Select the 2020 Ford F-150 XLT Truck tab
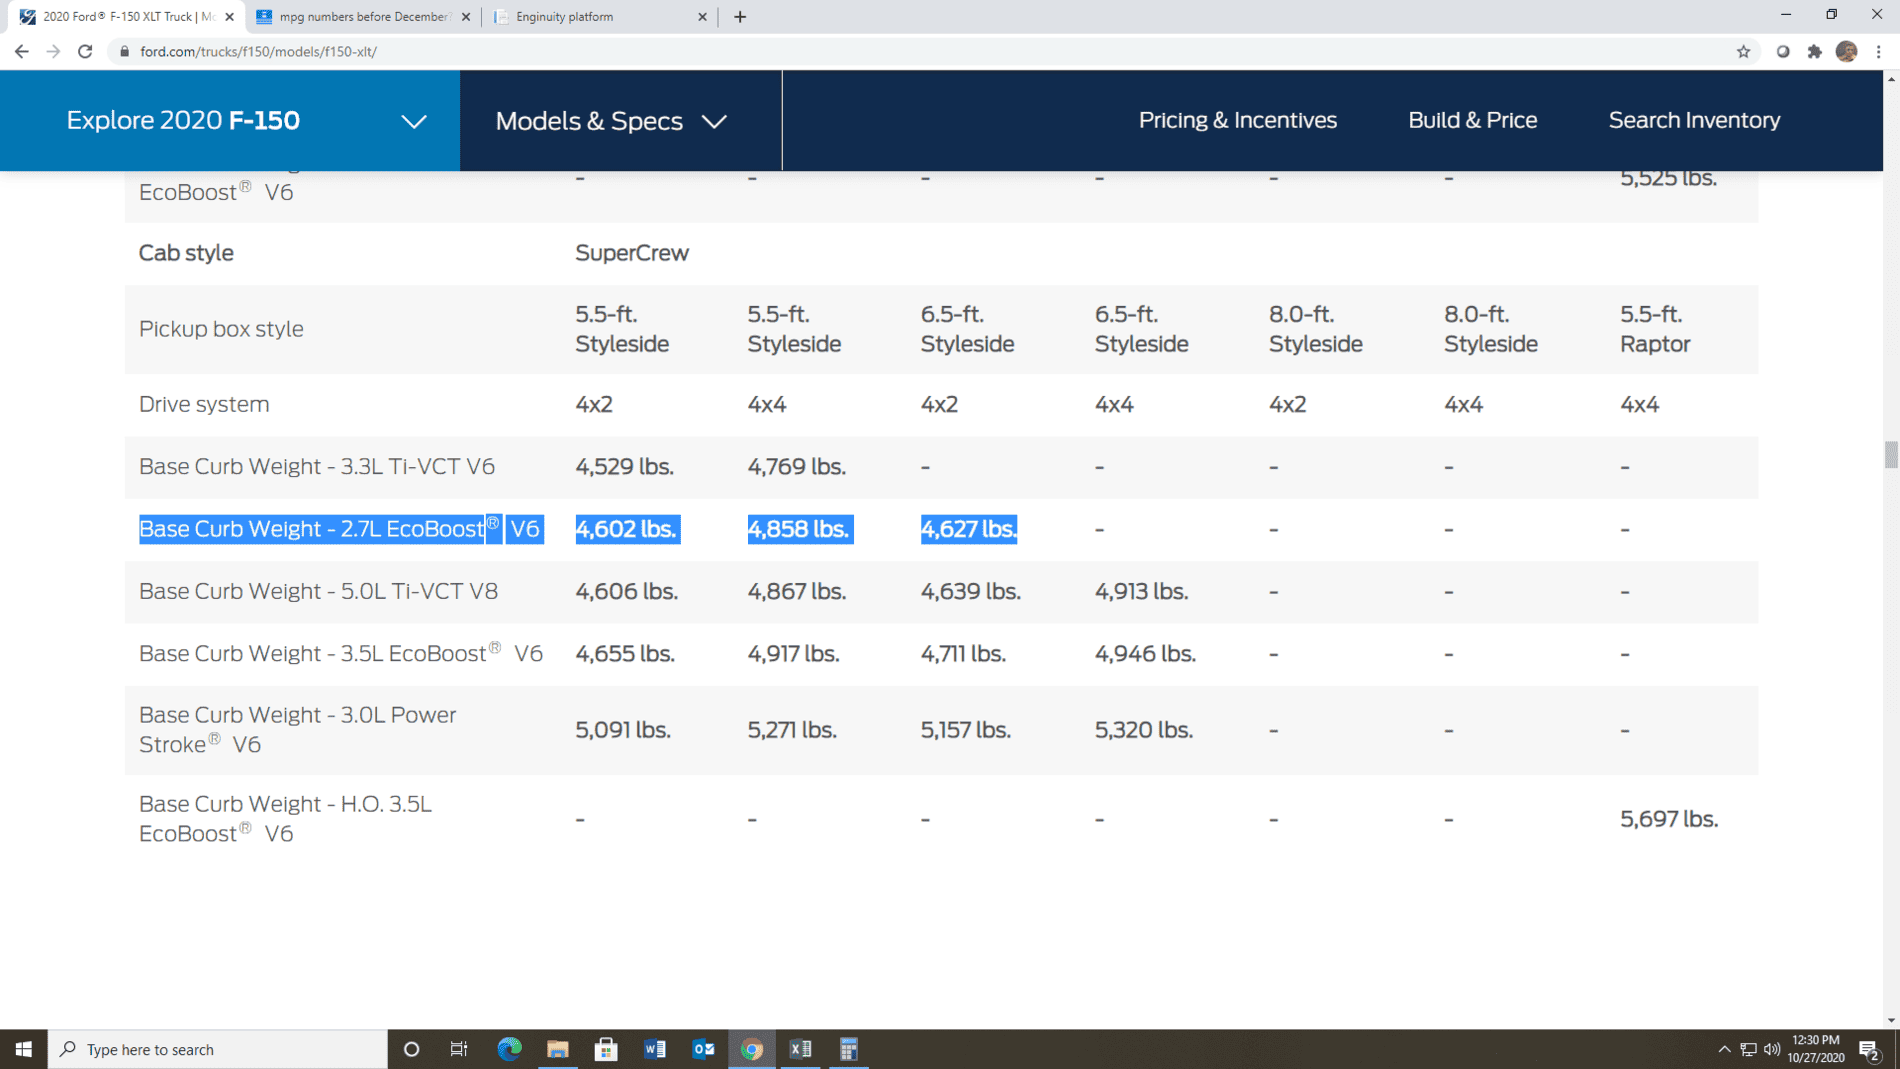 click(125, 16)
